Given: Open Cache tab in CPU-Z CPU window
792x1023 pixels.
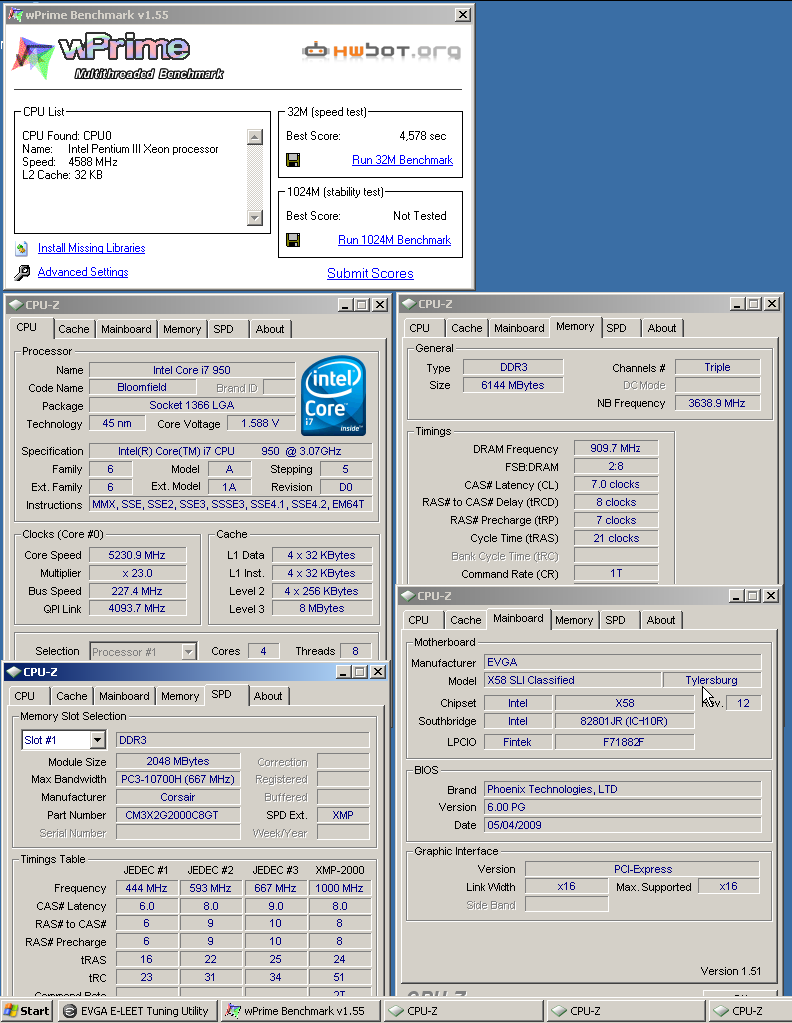Looking at the screenshot, I should coord(74,329).
